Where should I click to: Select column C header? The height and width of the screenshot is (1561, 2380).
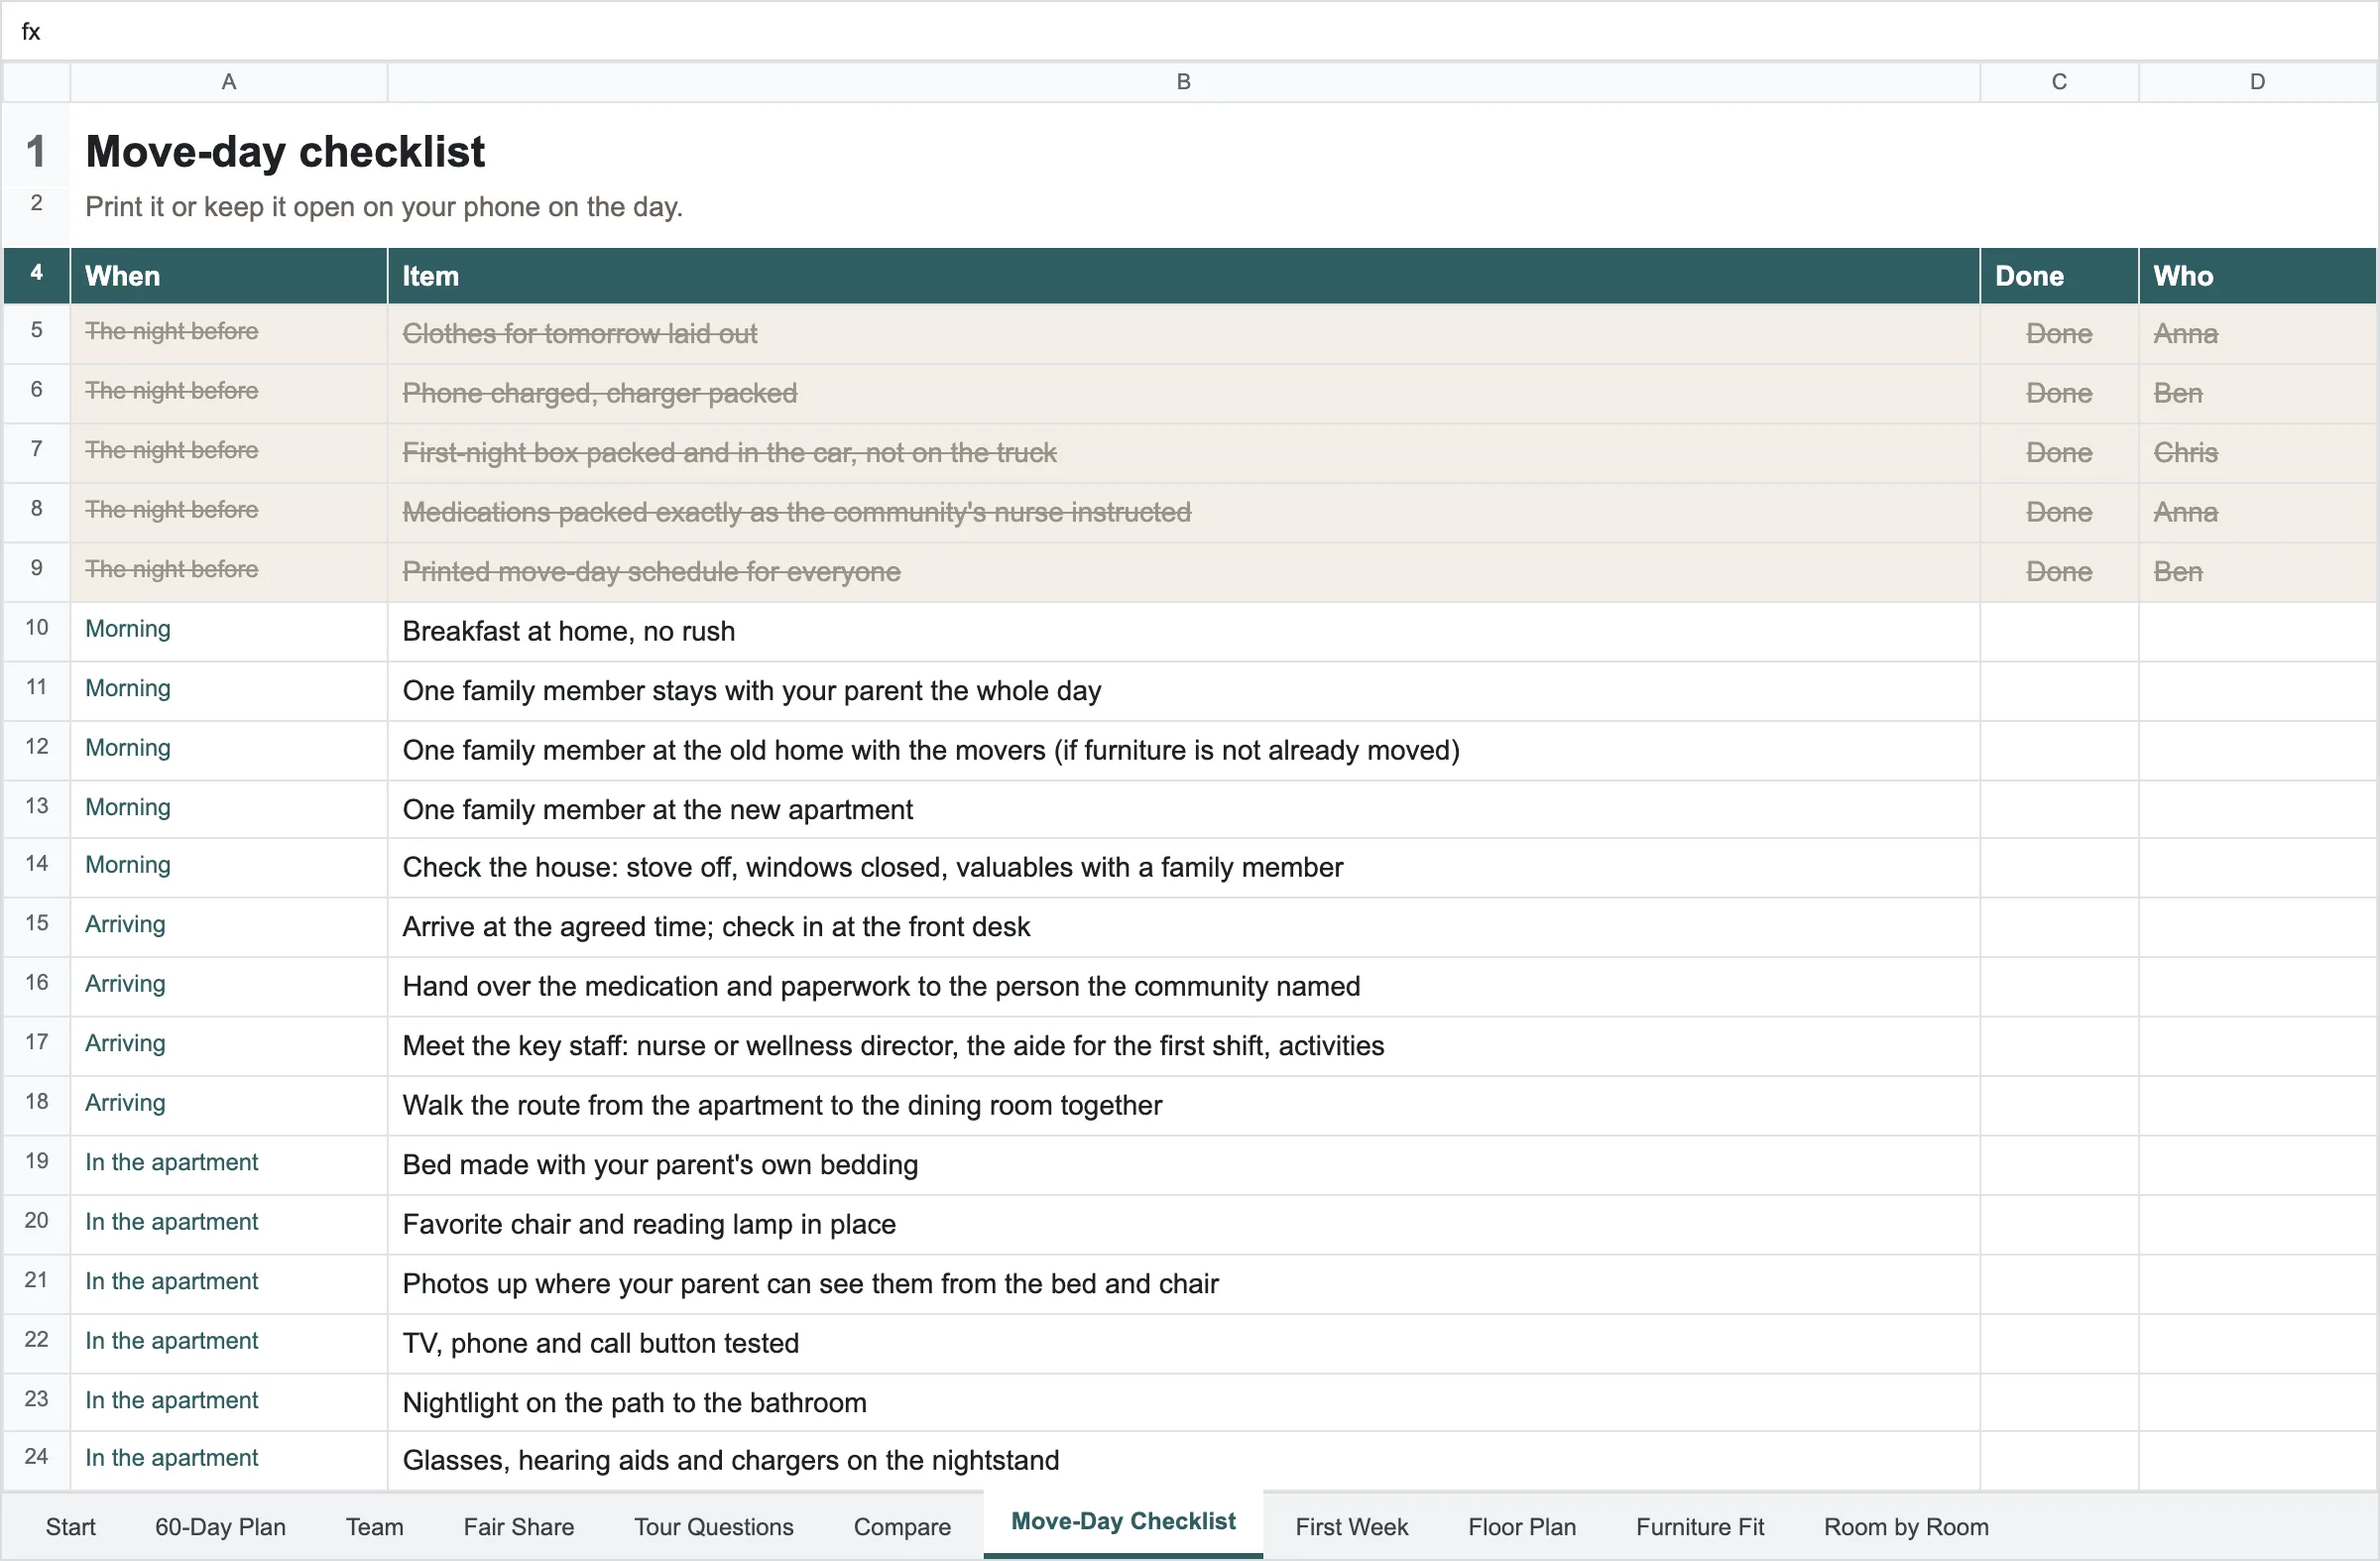(x=2059, y=82)
